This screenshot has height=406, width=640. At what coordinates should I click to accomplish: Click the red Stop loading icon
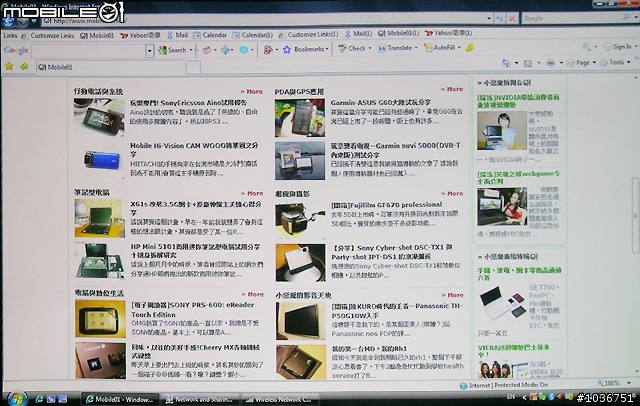512,18
